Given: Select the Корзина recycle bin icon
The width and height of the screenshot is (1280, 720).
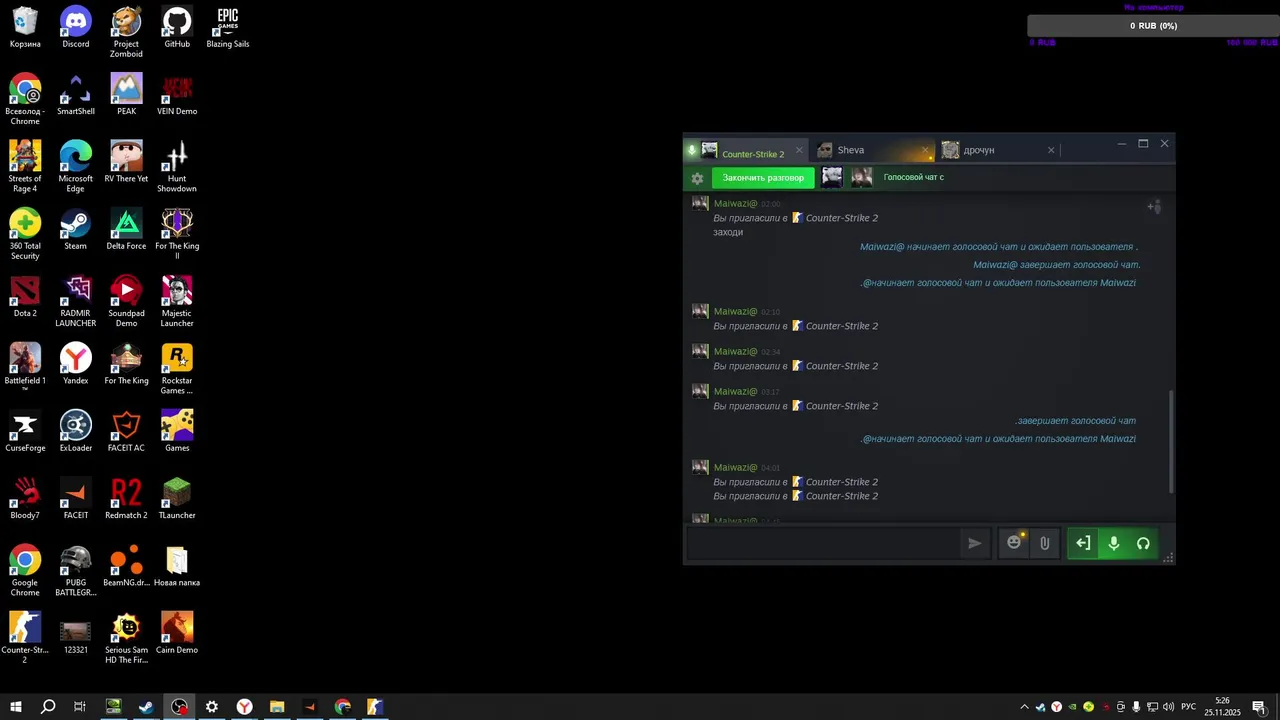Looking at the screenshot, I should pos(25,27).
